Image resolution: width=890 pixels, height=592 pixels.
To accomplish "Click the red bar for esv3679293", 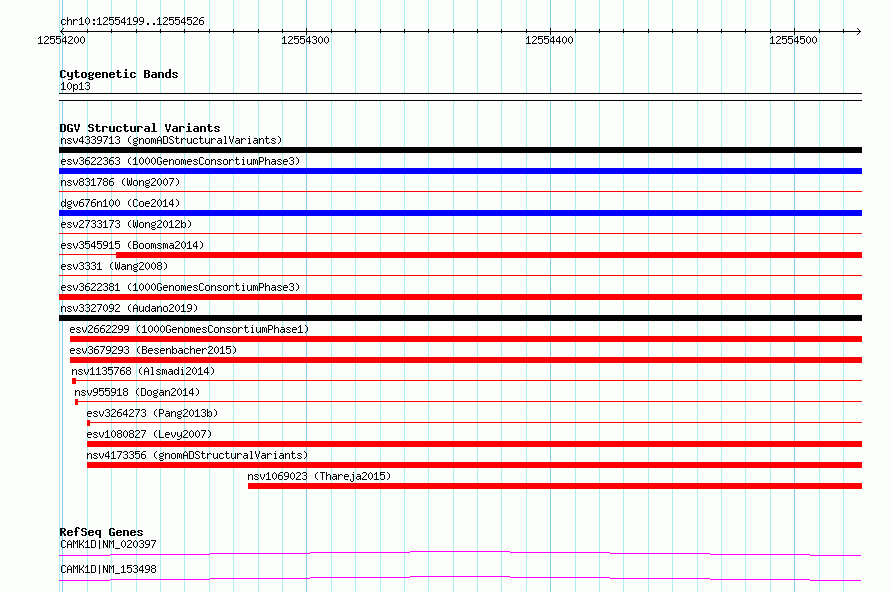I will [x=466, y=360].
